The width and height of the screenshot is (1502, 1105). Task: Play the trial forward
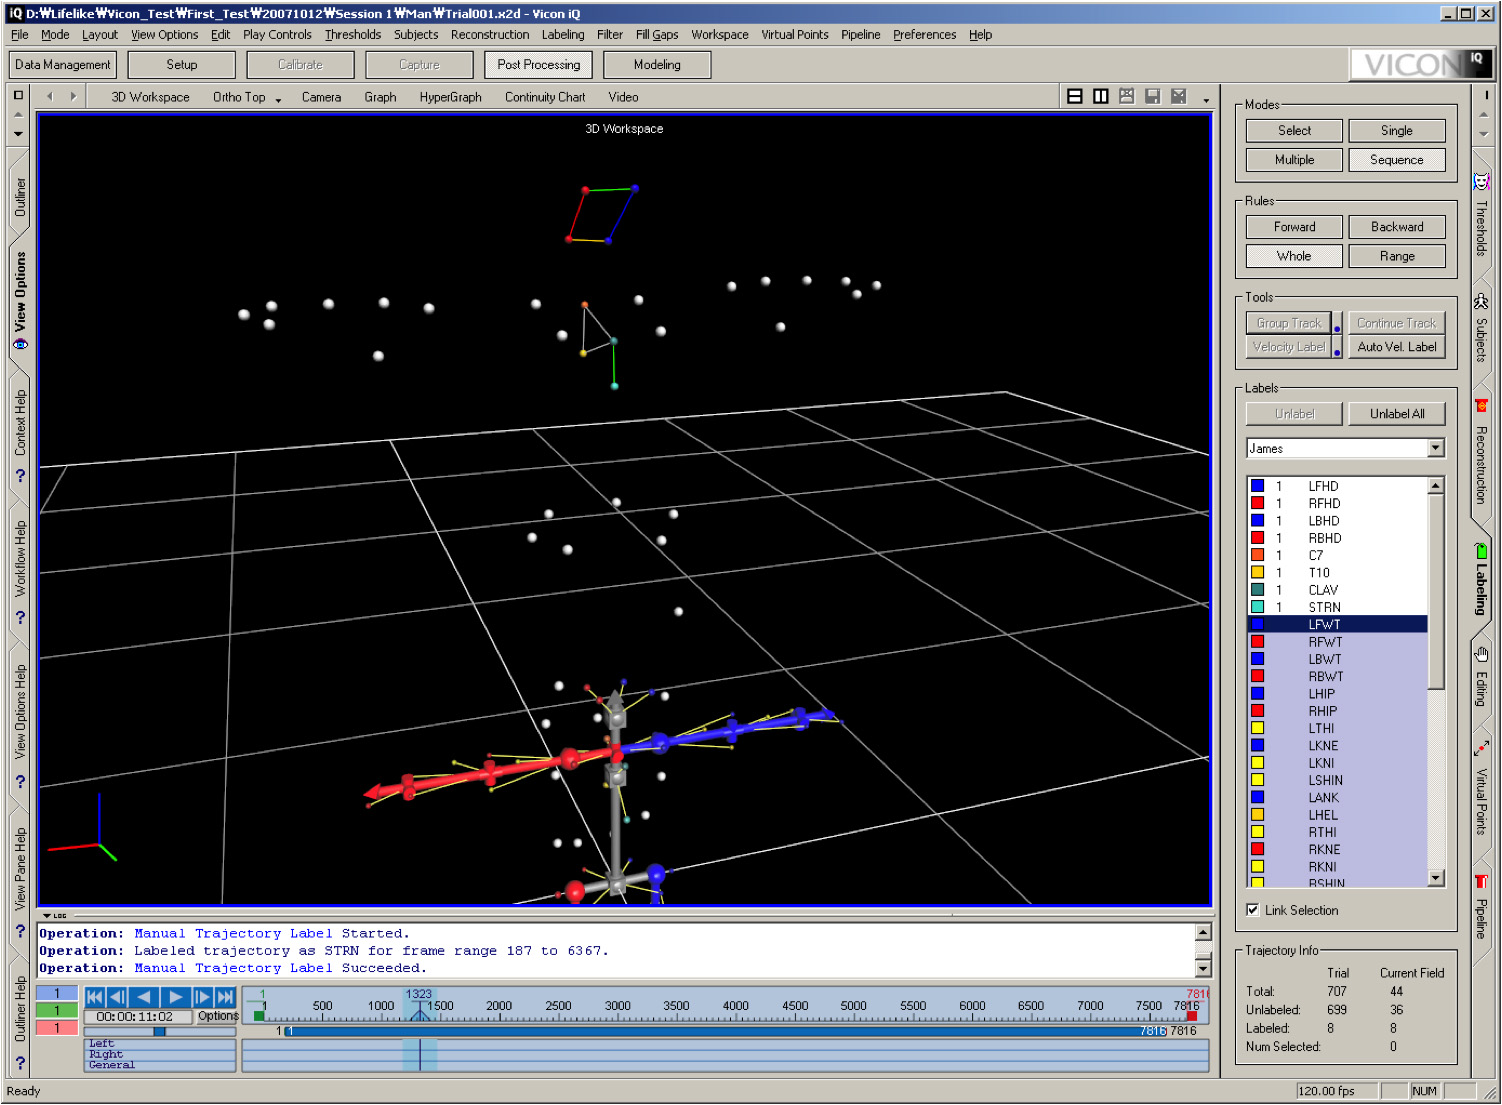point(175,997)
